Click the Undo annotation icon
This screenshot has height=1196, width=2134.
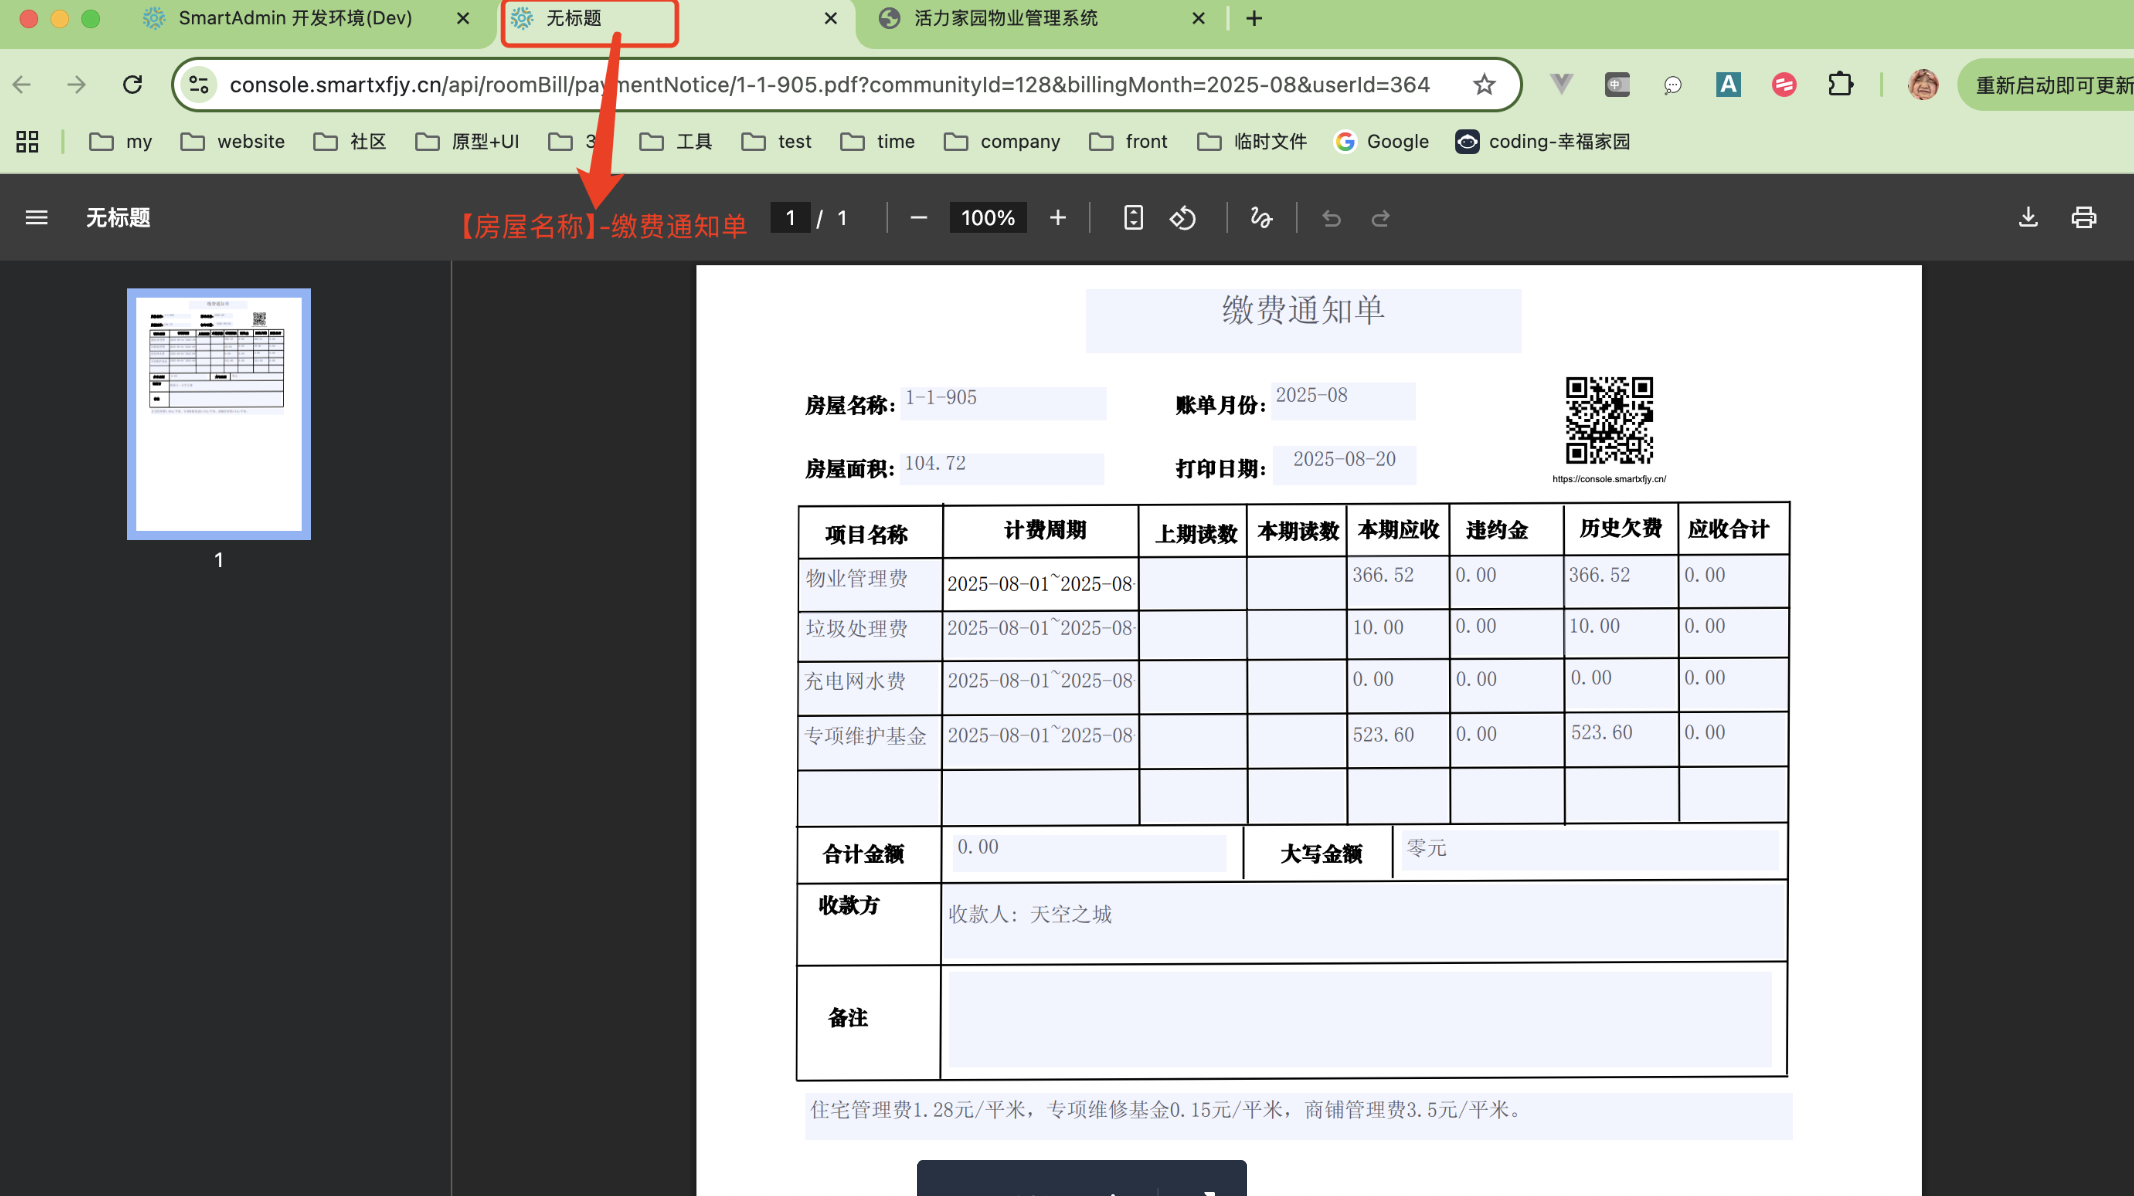click(1331, 217)
